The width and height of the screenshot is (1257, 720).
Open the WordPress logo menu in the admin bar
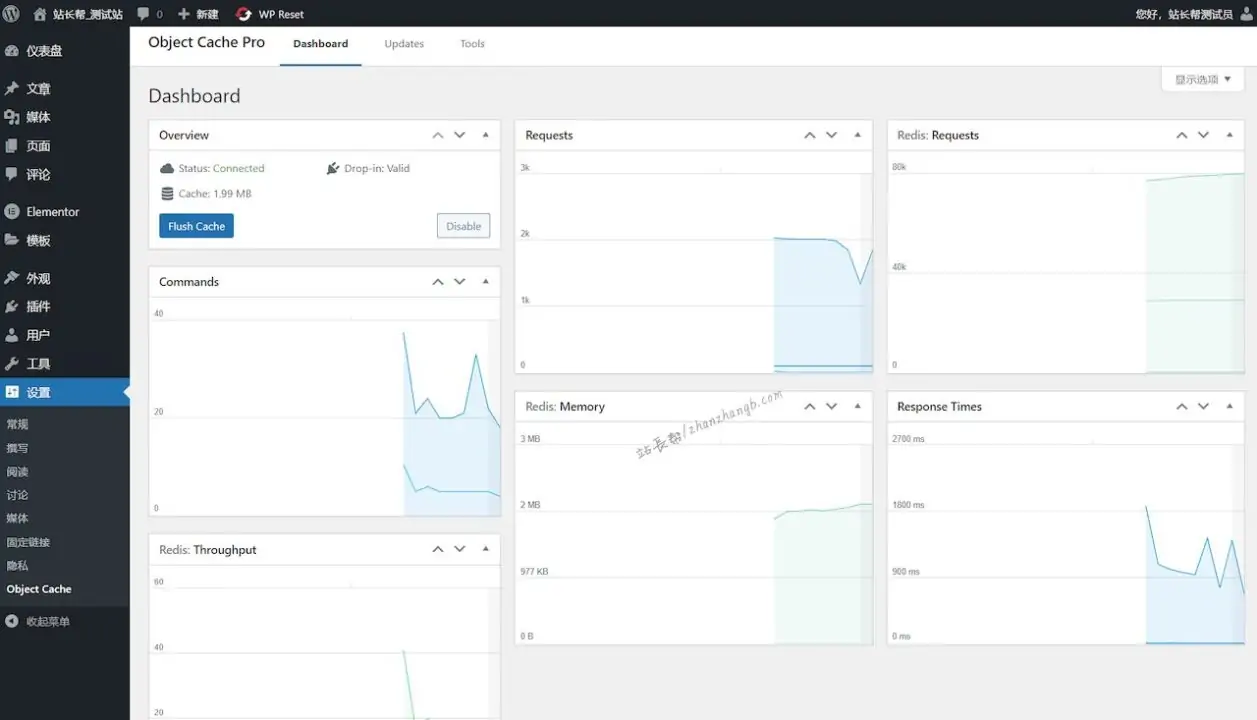point(11,13)
